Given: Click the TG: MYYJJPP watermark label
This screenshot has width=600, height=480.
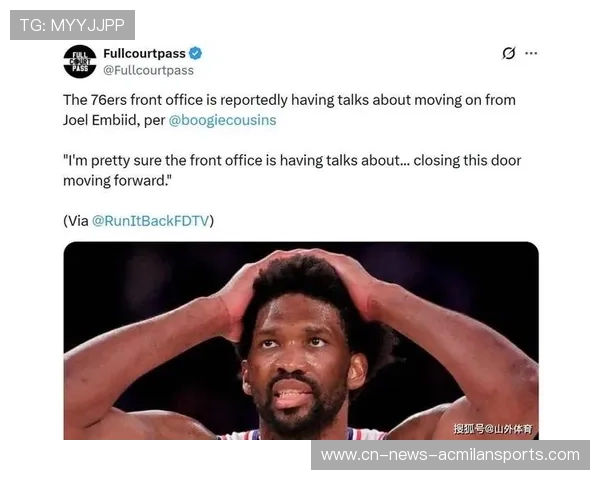Looking at the screenshot, I should (x=72, y=25).
